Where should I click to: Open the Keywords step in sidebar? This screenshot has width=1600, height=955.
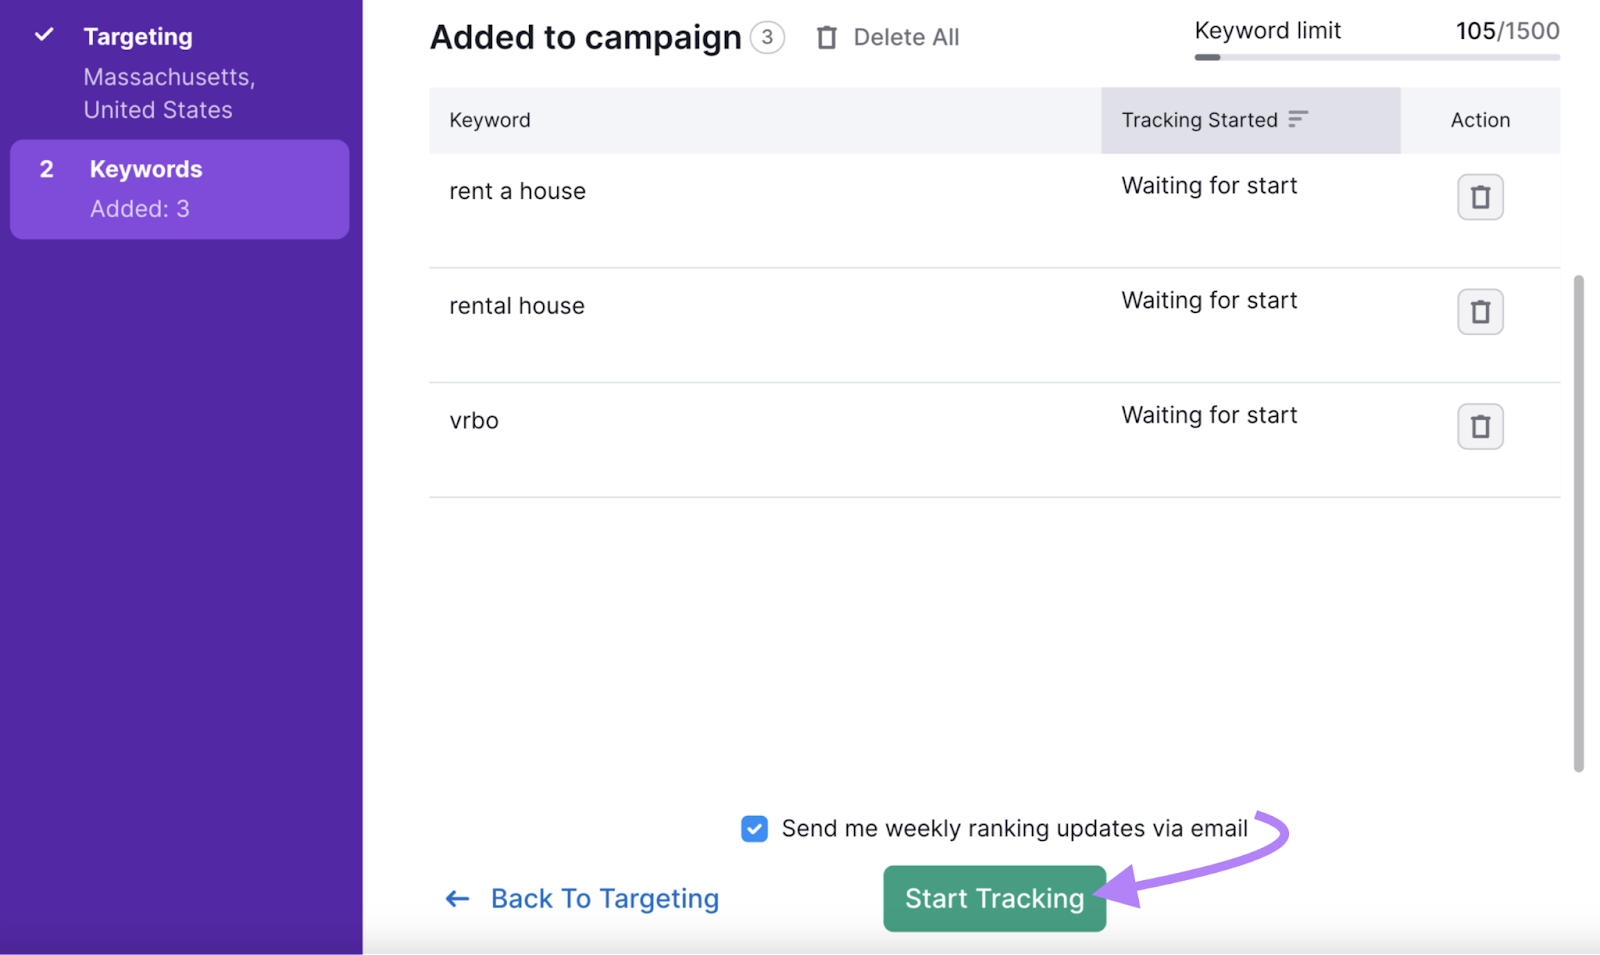[x=180, y=189]
